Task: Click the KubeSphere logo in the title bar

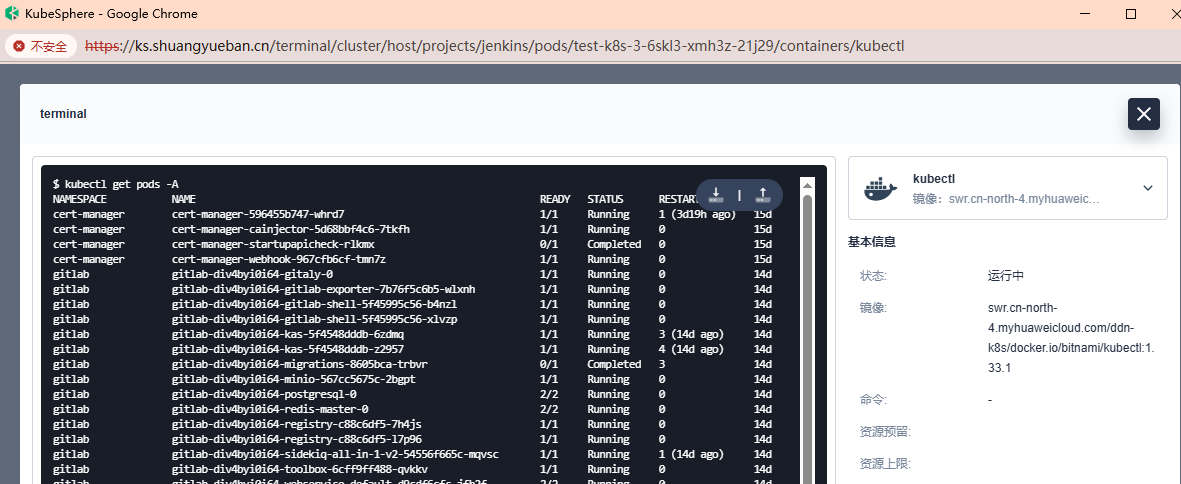Action: (x=12, y=14)
